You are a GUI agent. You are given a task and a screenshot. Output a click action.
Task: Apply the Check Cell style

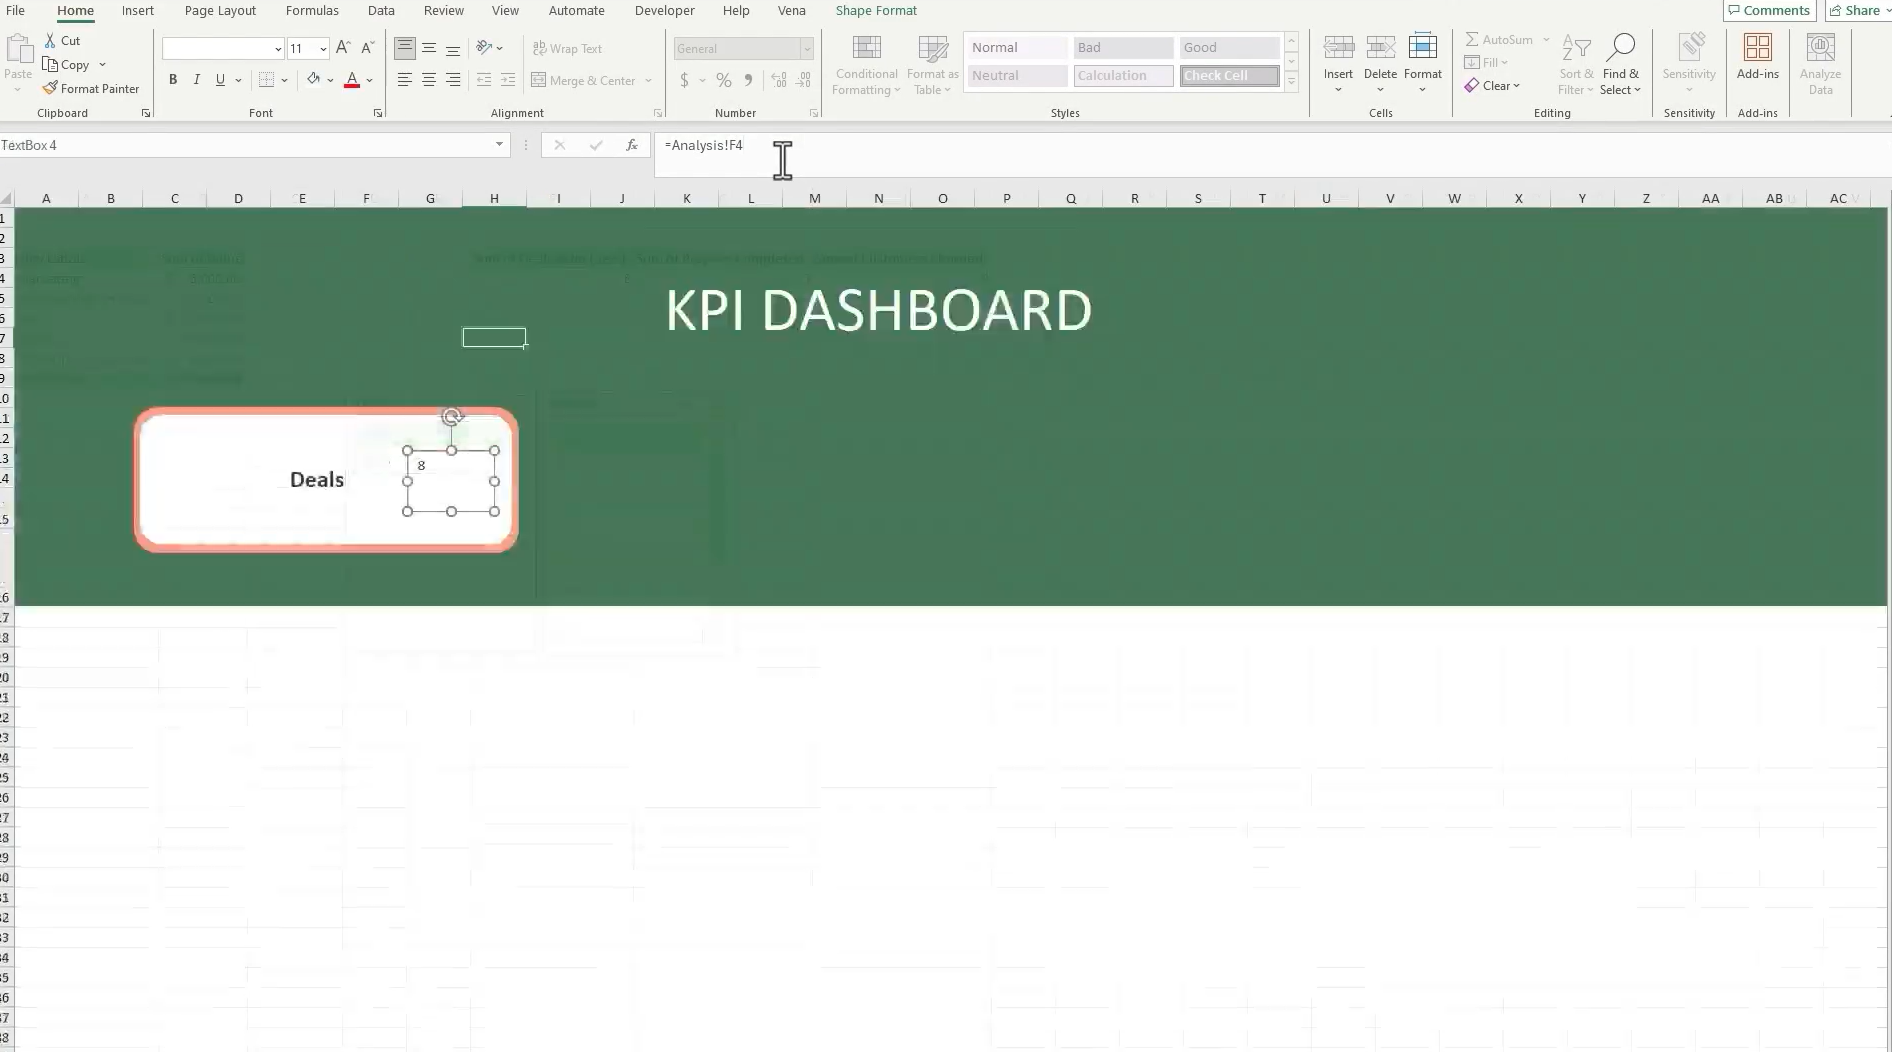[1228, 75]
